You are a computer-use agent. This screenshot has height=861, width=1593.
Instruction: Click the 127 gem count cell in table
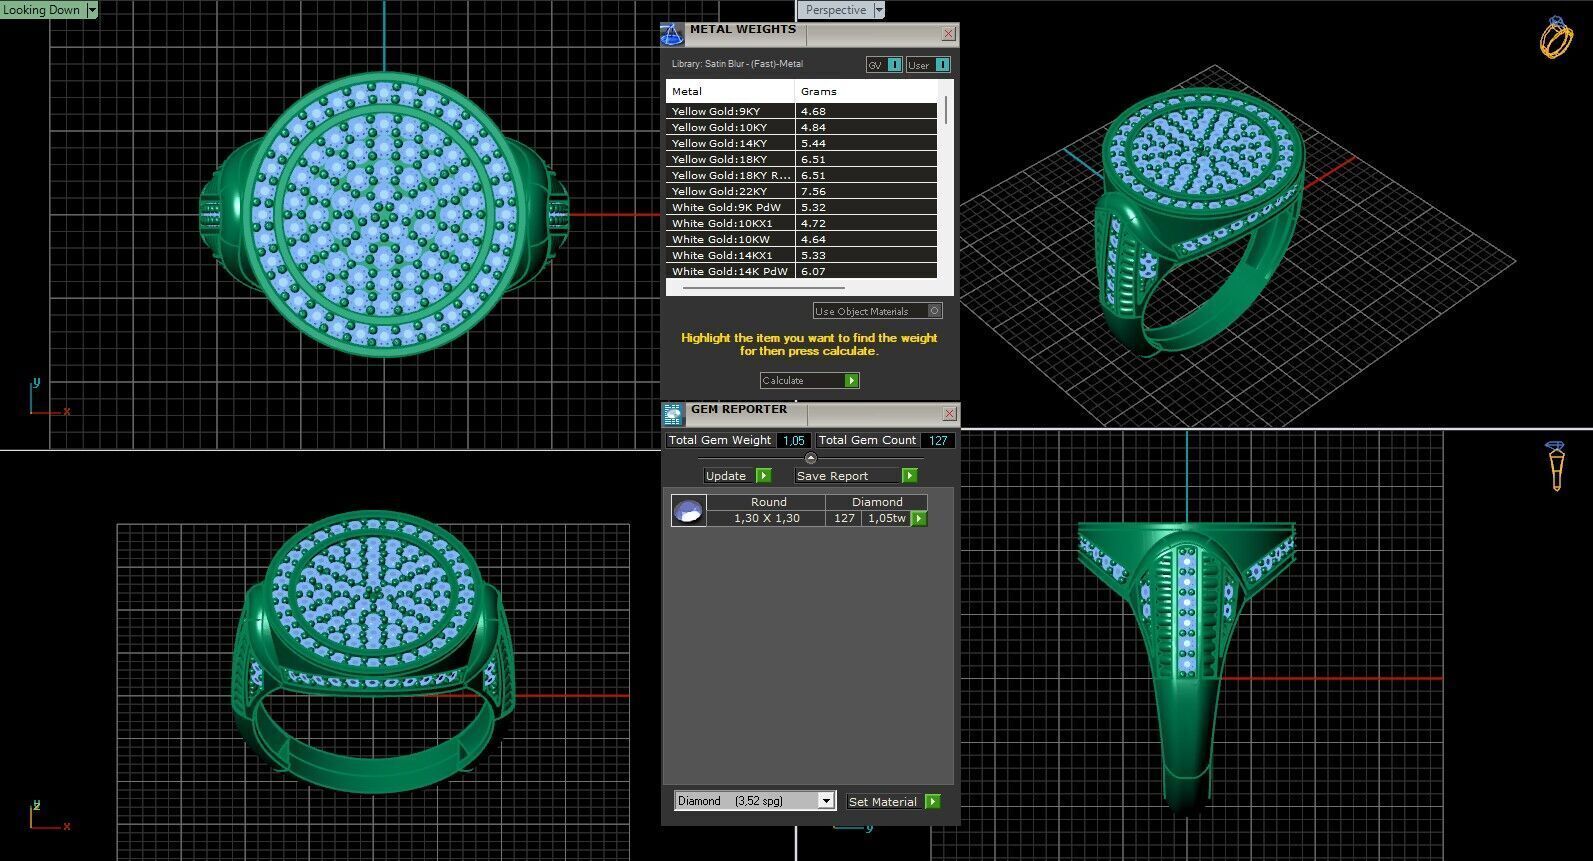(844, 518)
